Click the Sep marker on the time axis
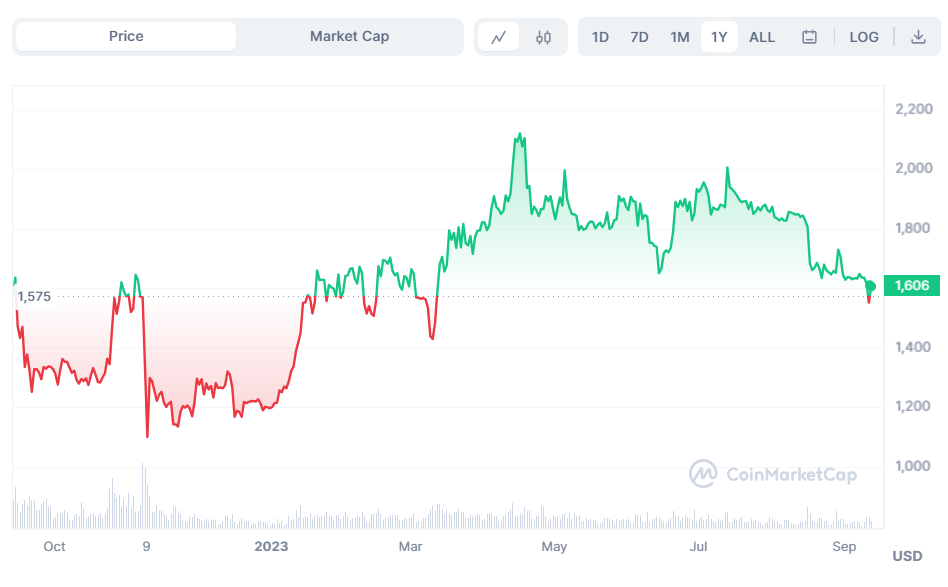This screenshot has height=587, width=948. coord(845,546)
